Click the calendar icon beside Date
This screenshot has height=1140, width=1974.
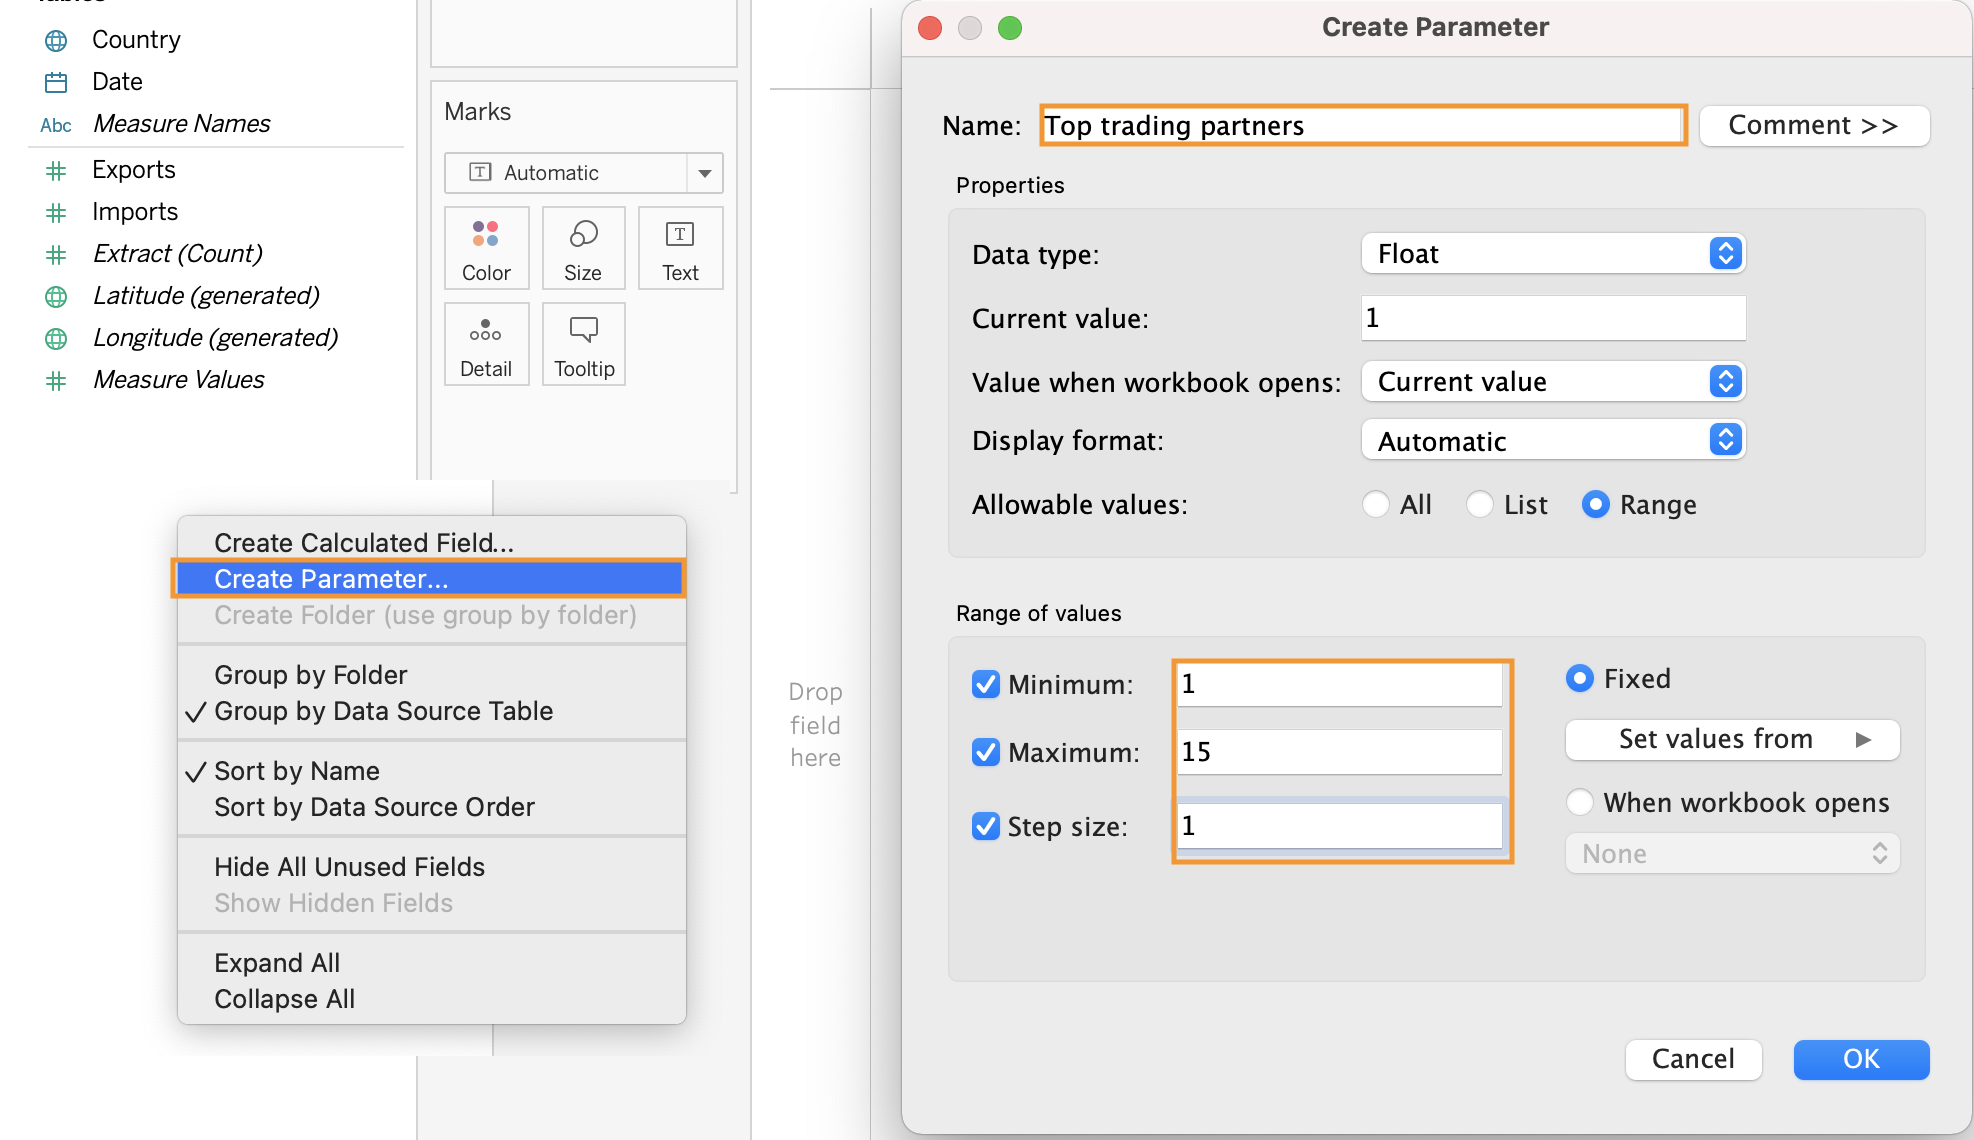tap(56, 82)
